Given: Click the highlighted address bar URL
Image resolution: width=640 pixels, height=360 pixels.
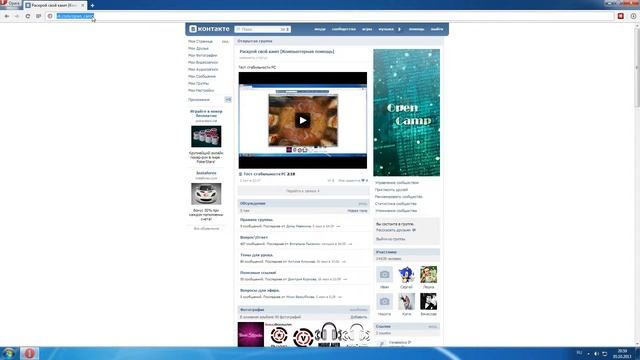Looking at the screenshot, I should pos(75,16).
